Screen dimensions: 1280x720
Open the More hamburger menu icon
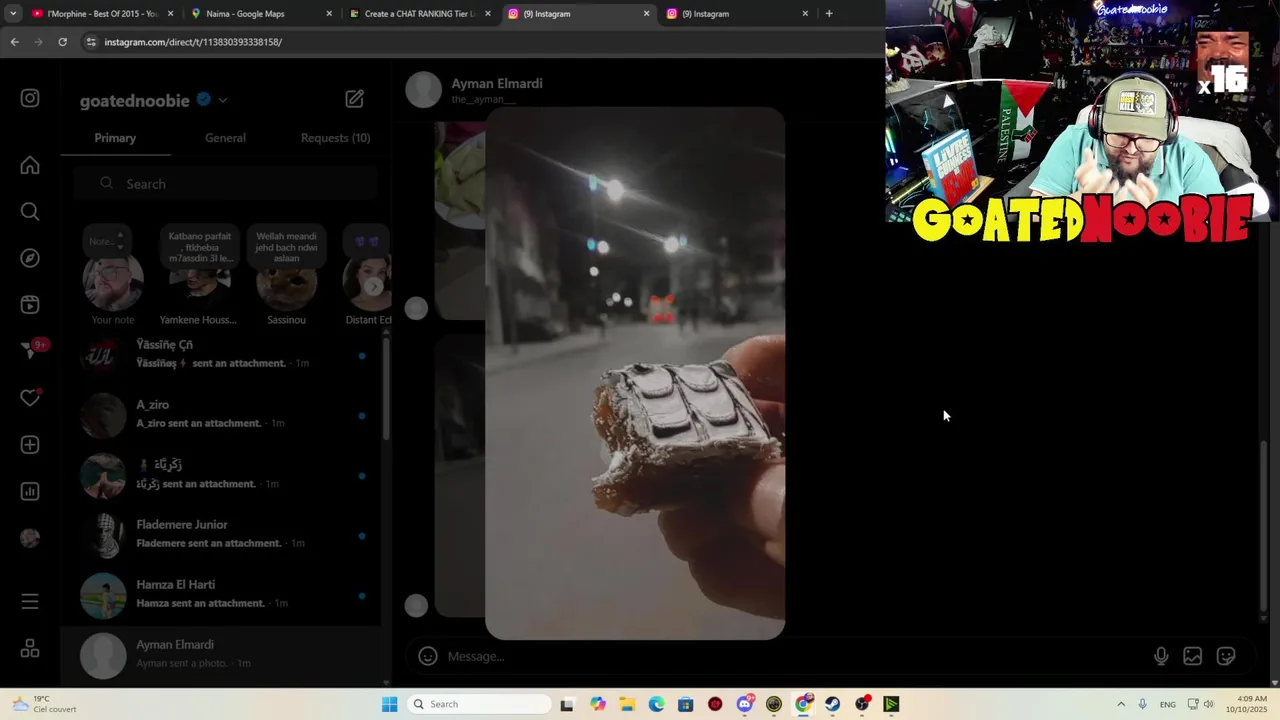click(x=30, y=601)
